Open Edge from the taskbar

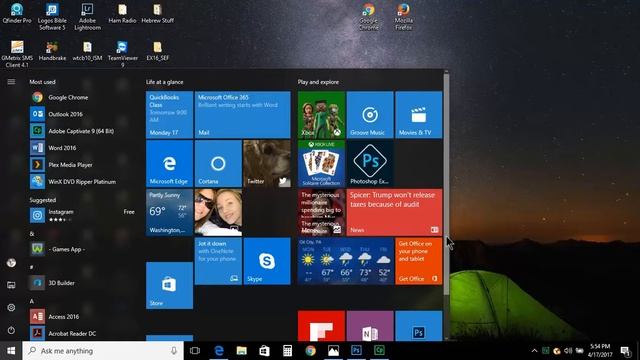[x=219, y=351]
